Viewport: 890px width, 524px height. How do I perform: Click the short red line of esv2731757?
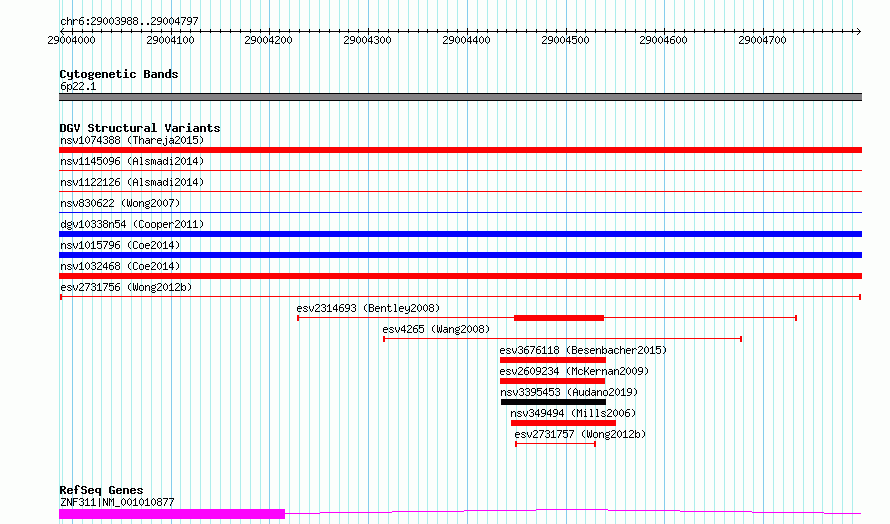click(x=555, y=444)
